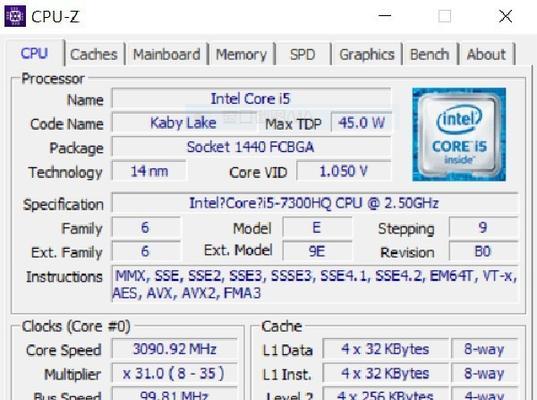Go to the SPD tab
Screen dimensions: 537x400
(x=302, y=54)
